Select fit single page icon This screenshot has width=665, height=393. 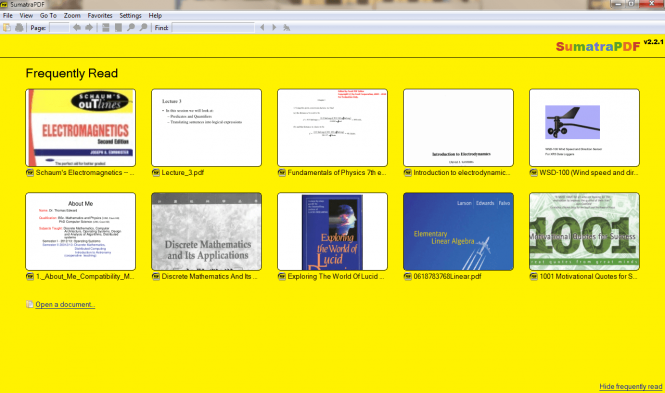[x=118, y=28]
